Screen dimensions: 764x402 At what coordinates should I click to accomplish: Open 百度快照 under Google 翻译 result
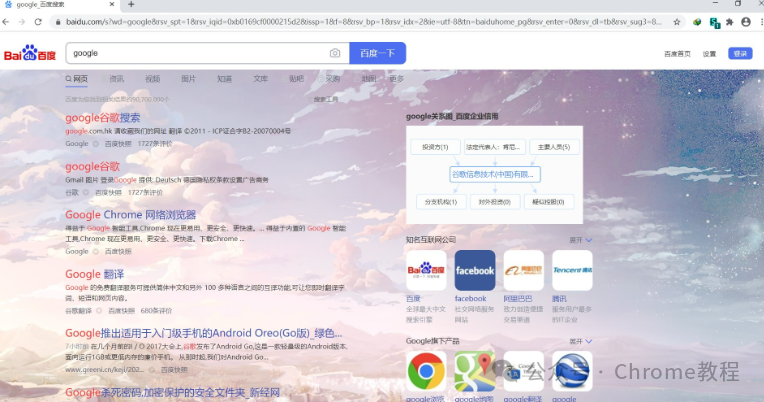point(121,311)
